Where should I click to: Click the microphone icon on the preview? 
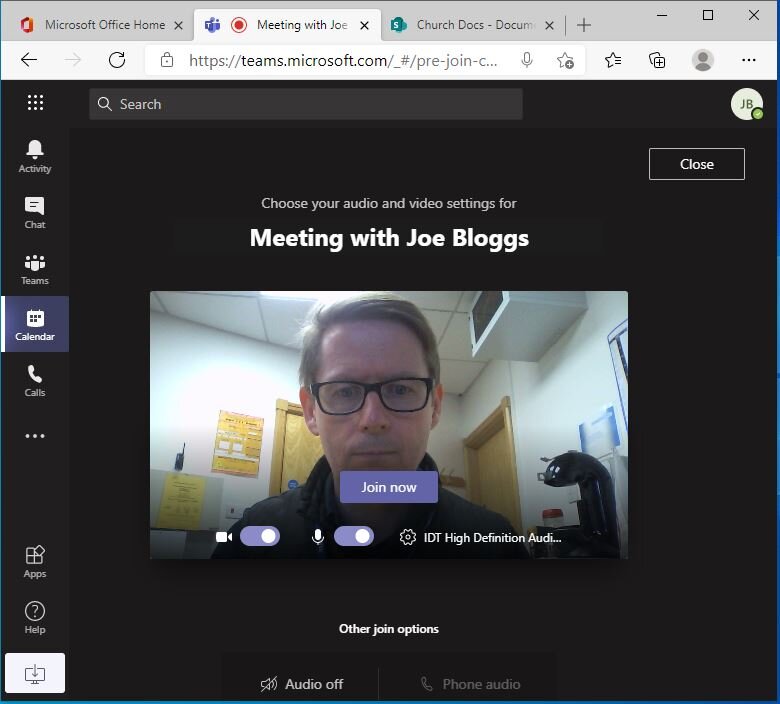pyautogui.click(x=318, y=537)
